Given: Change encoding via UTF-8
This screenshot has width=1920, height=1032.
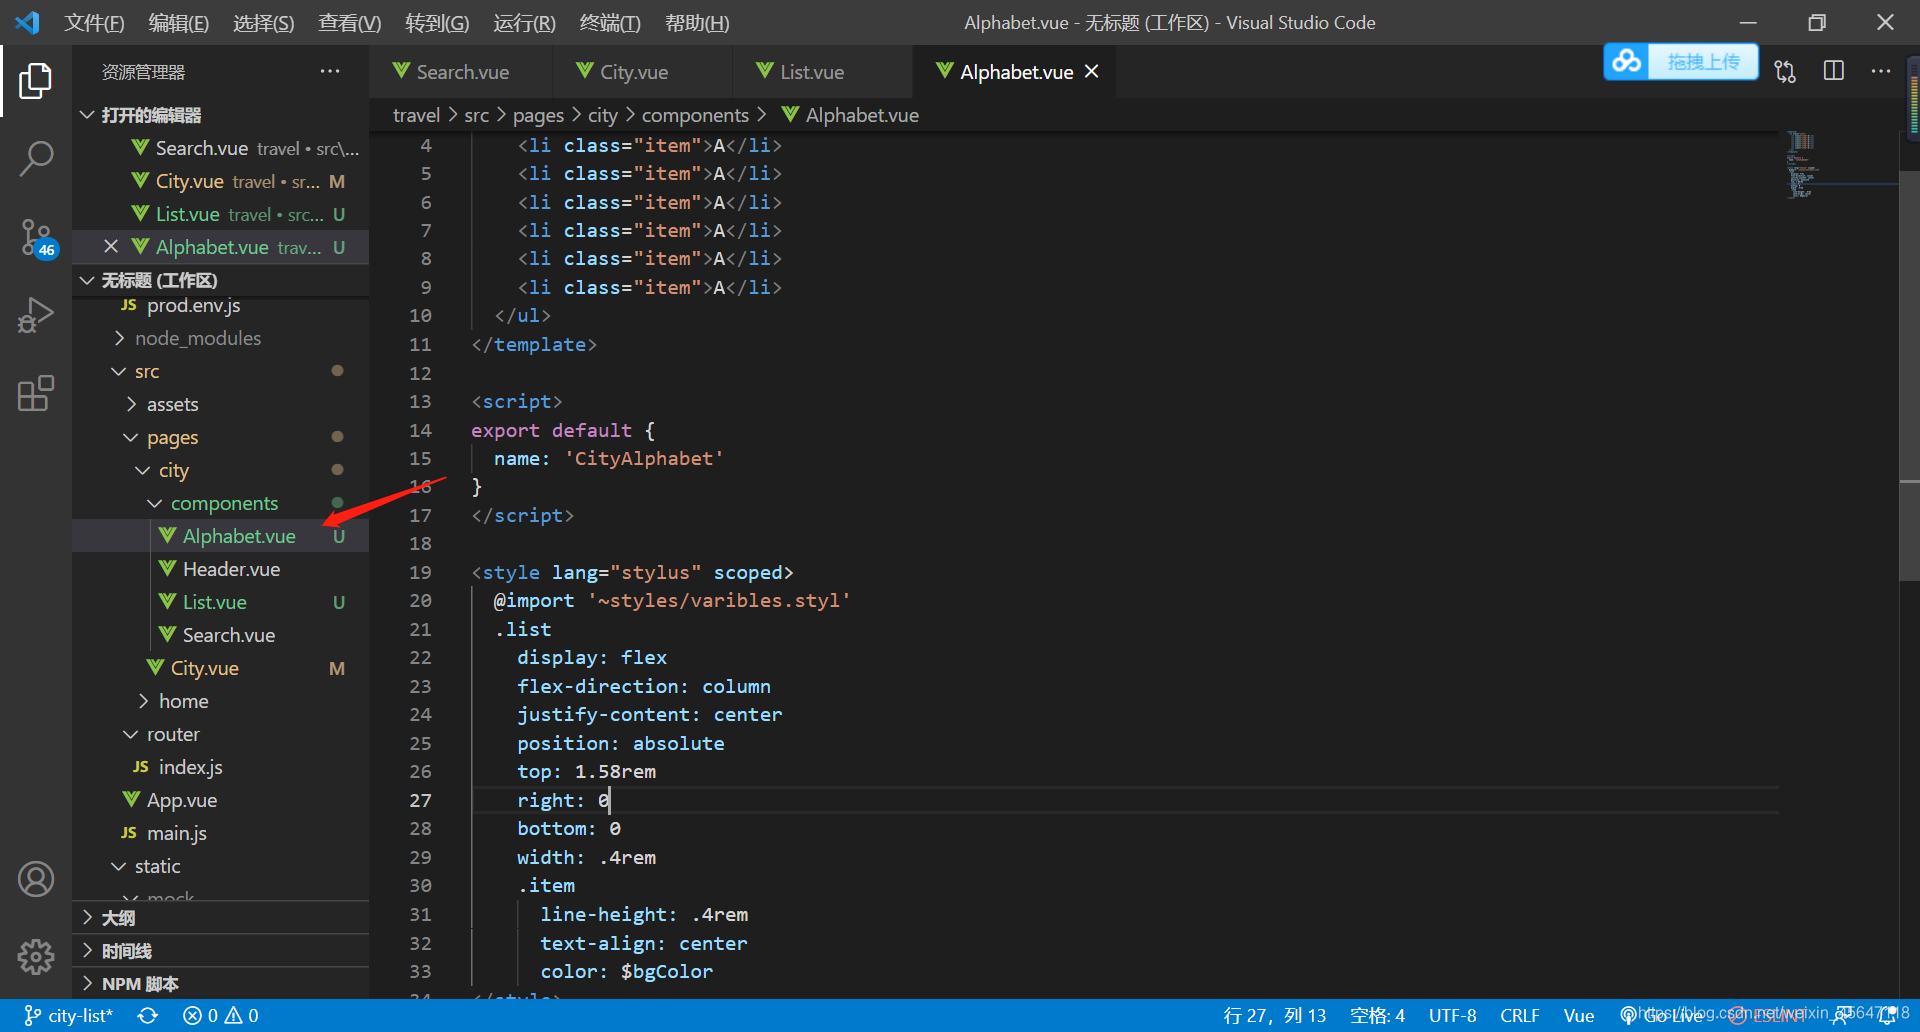Looking at the screenshot, I should pos(1452,1015).
